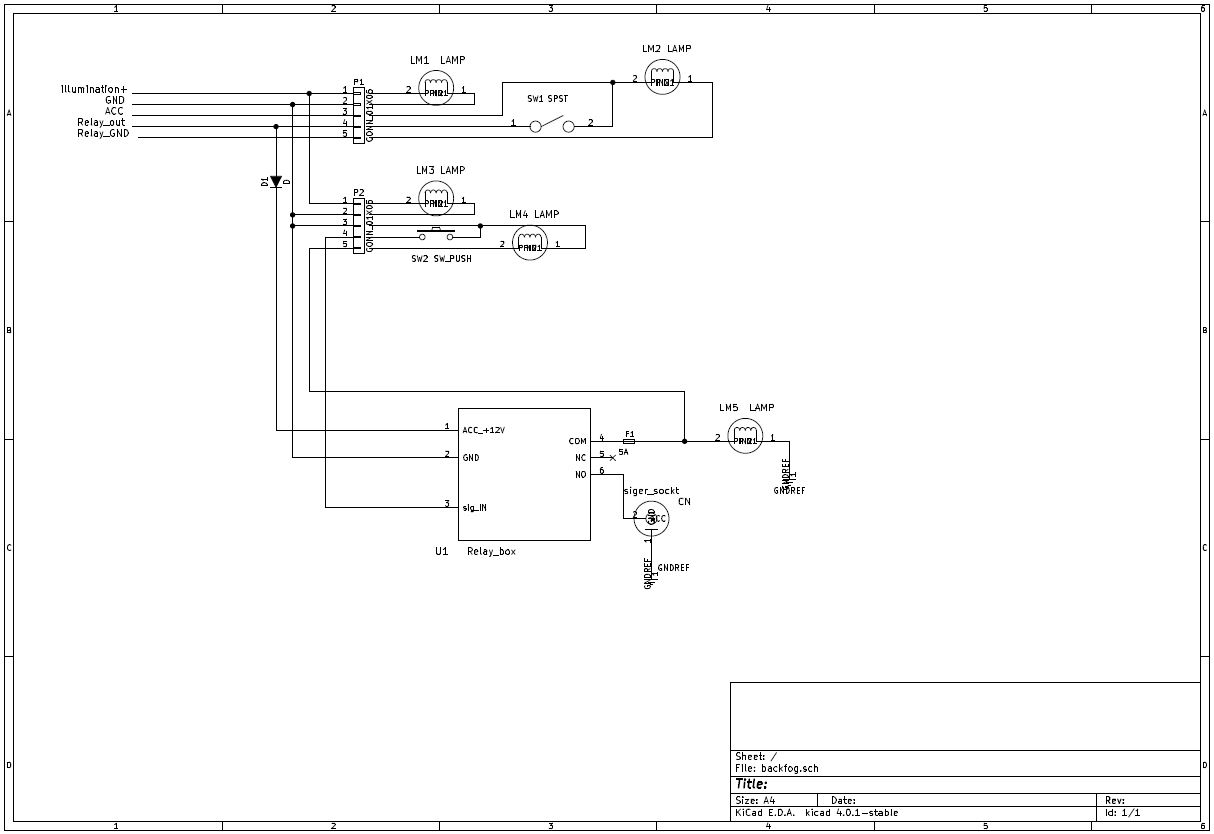Click the 'Illumination+' net label

(x=94, y=90)
